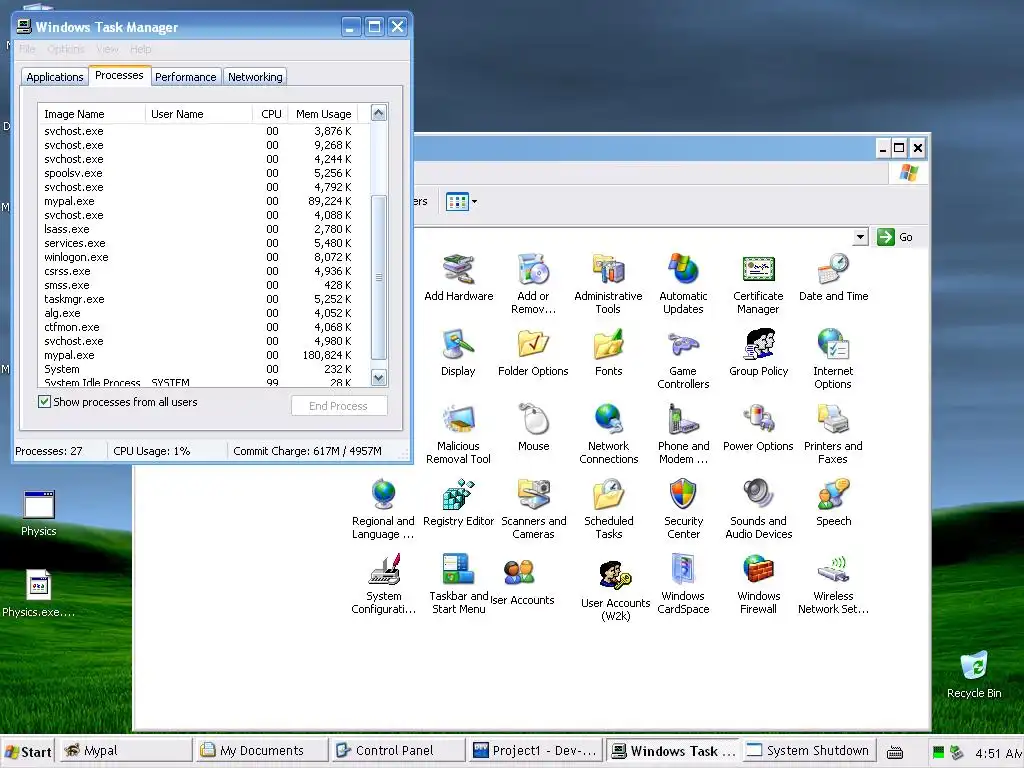Open the View menu in Task Manager

click(x=108, y=49)
